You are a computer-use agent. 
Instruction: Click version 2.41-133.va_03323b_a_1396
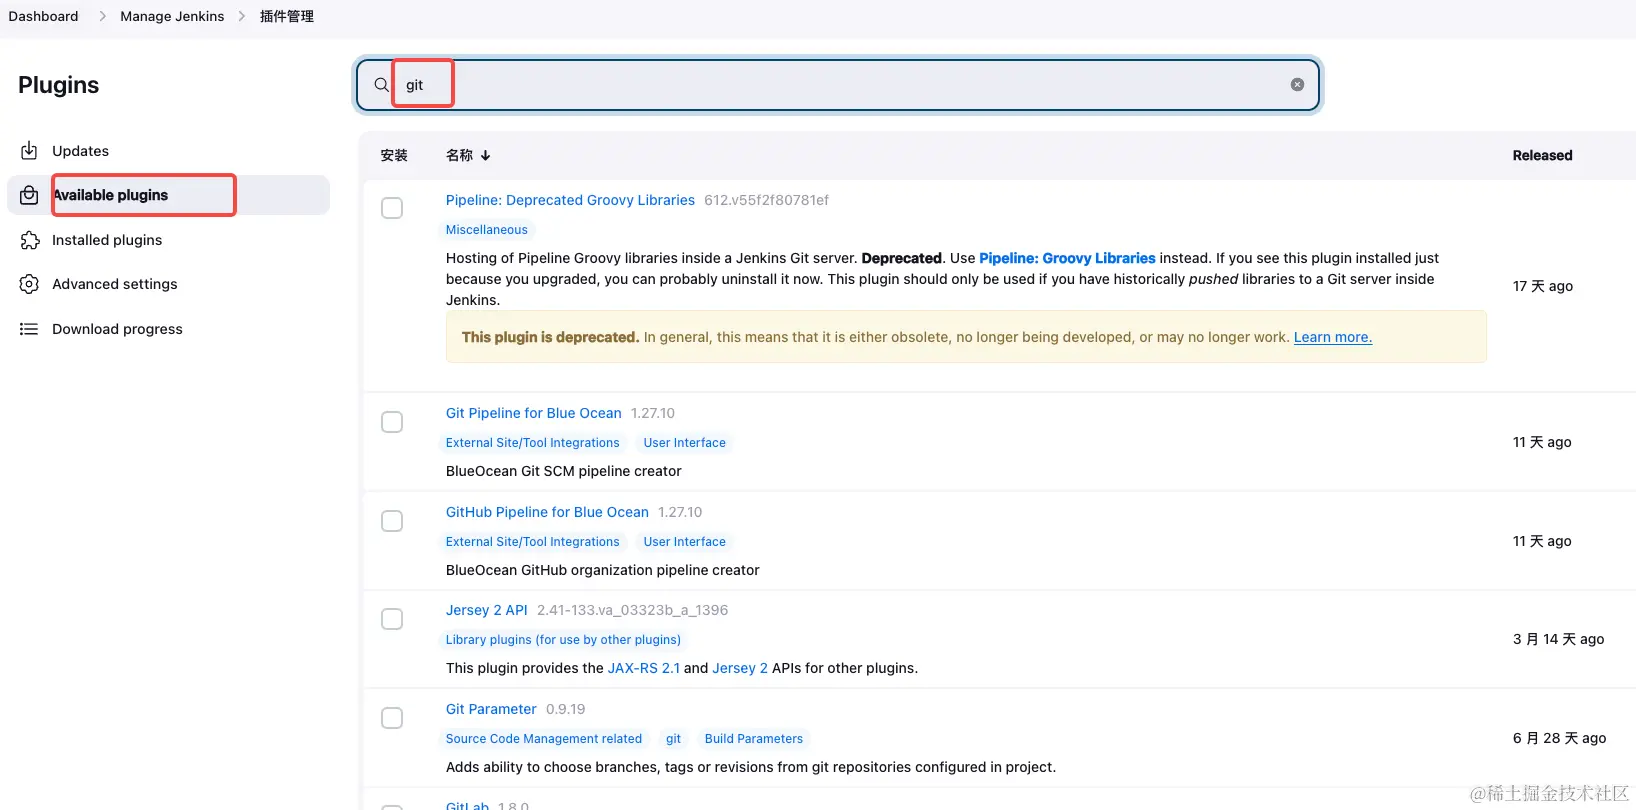632,610
